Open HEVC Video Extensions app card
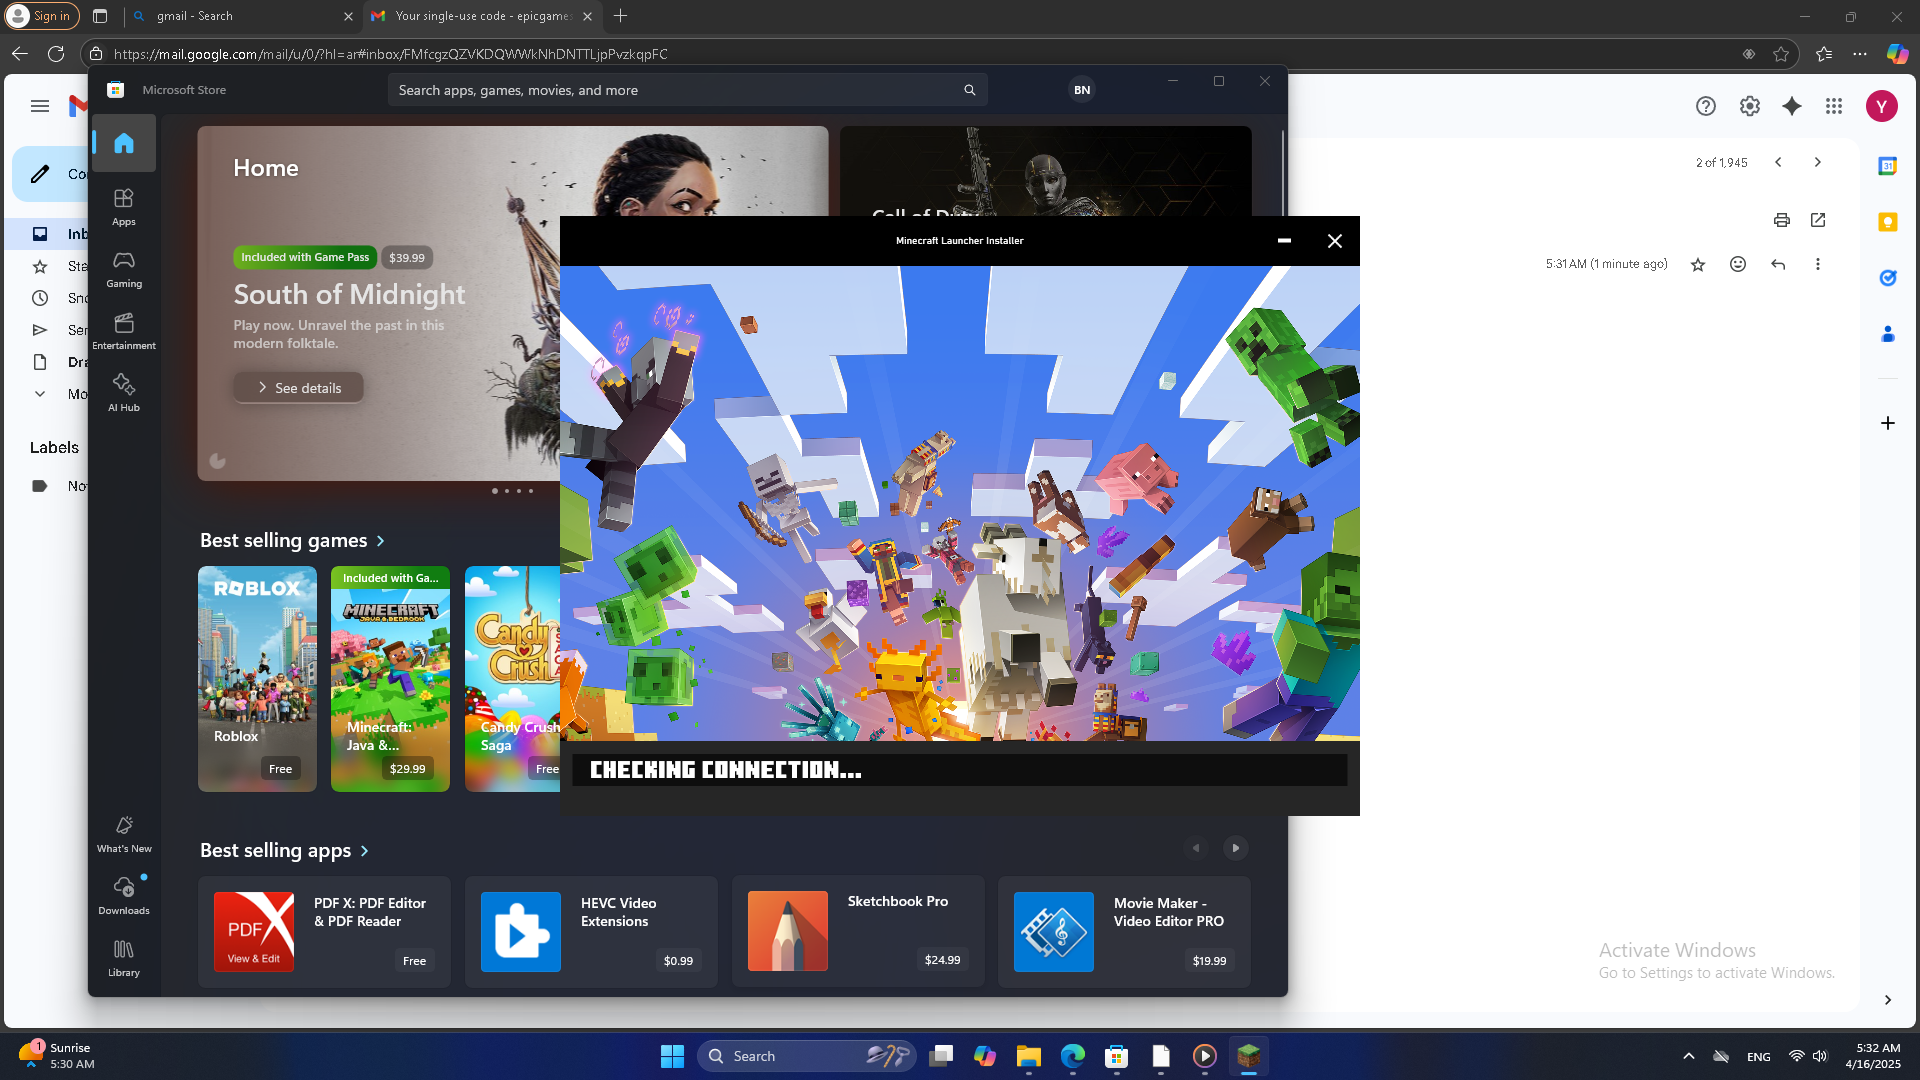 coord(591,932)
